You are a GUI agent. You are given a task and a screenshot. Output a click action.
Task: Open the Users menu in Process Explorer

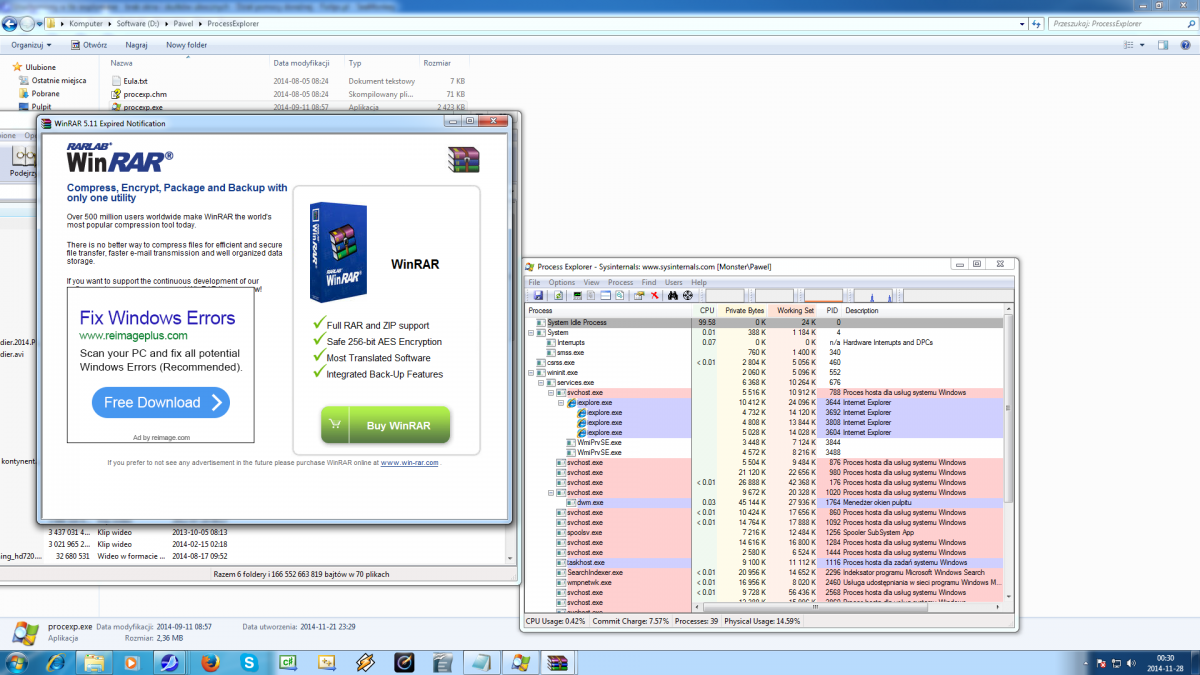pos(674,283)
